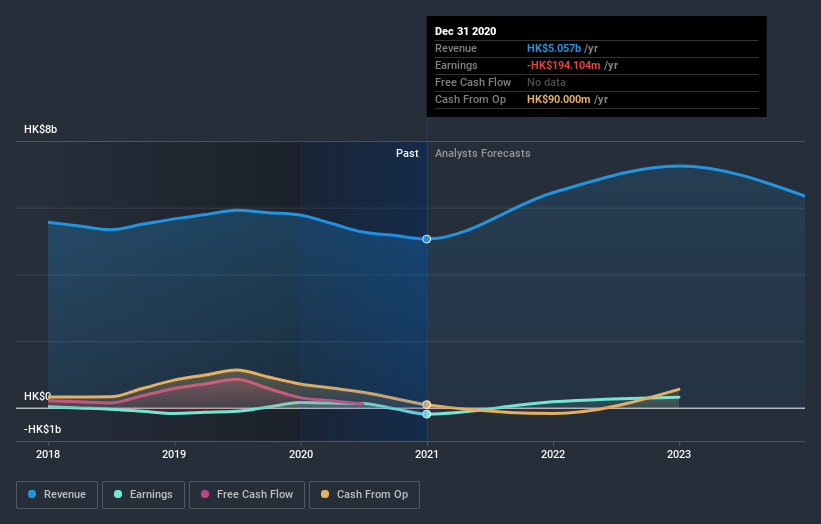The height and width of the screenshot is (524, 821).
Task: Click the pink Free Cash Flow legend dot
Action: 205,494
